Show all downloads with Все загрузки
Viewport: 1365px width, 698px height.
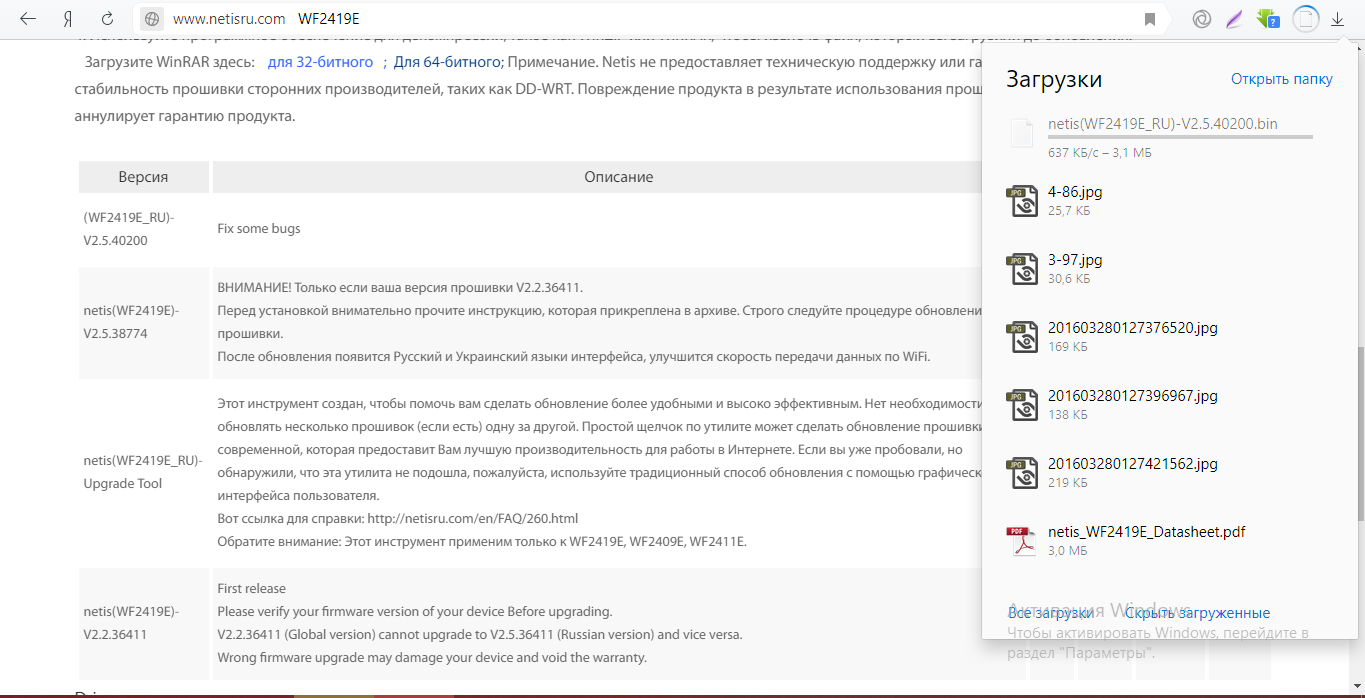pos(1050,613)
